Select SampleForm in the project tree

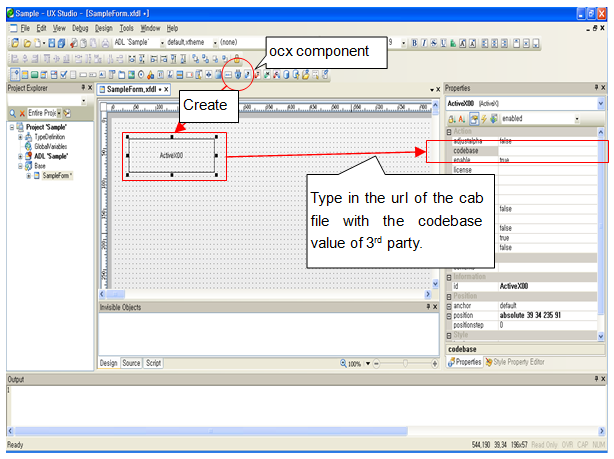point(57,175)
